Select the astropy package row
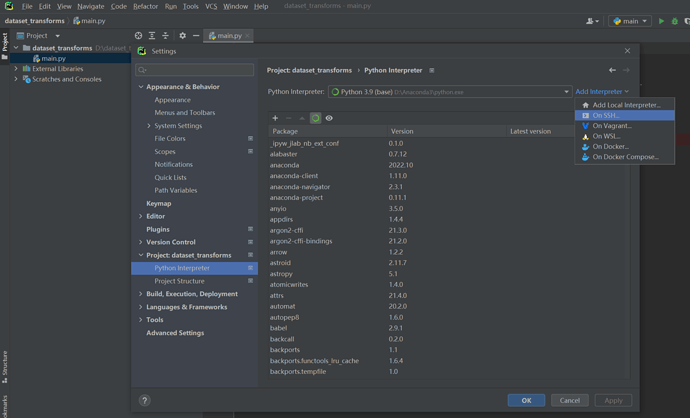 [449, 274]
